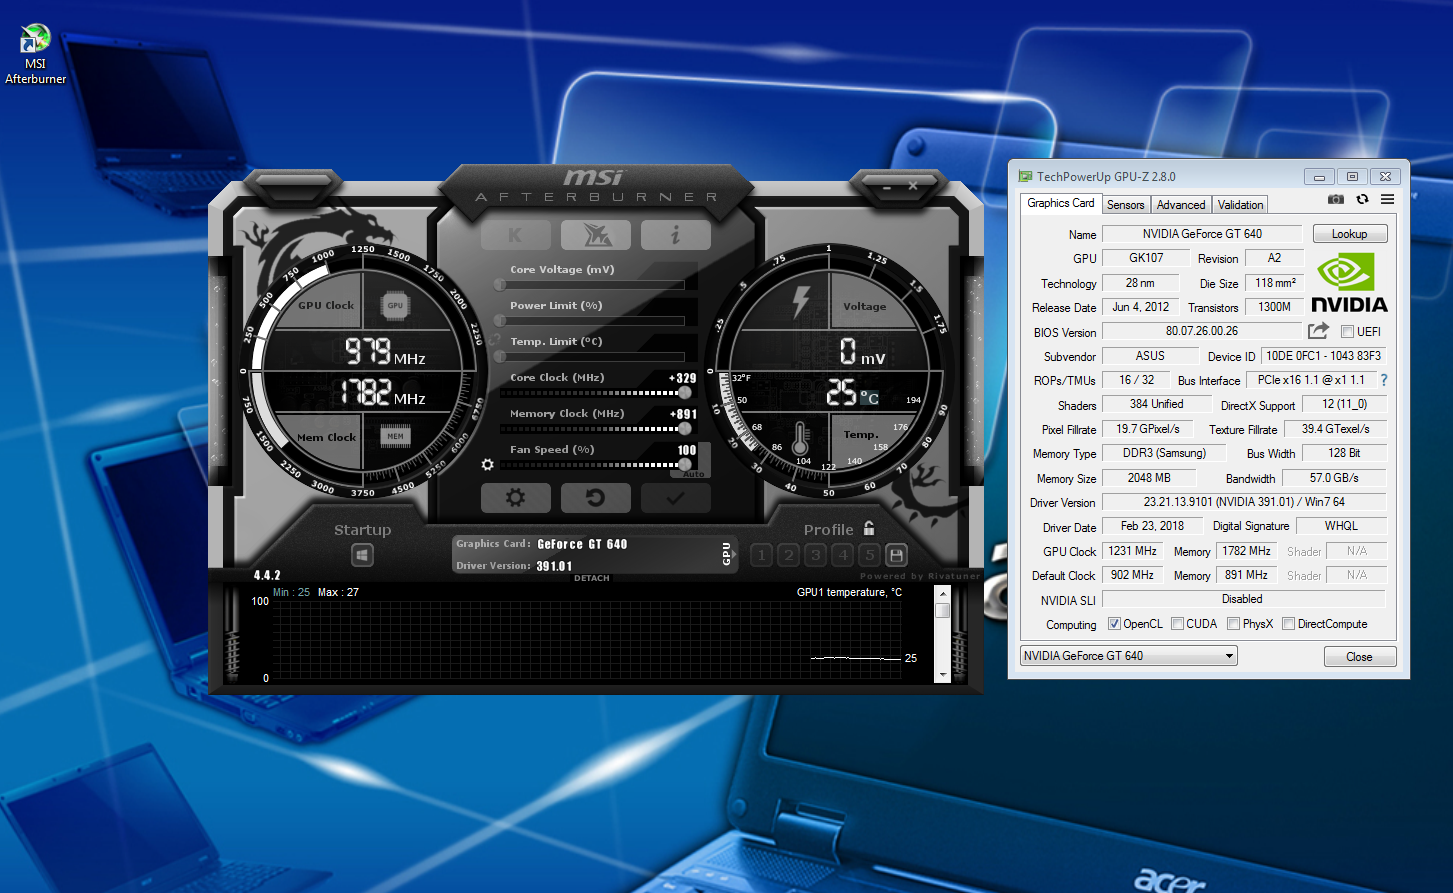The image size is (1453, 893).
Task: Click the GPU-Z refresh icon
Action: click(1362, 199)
